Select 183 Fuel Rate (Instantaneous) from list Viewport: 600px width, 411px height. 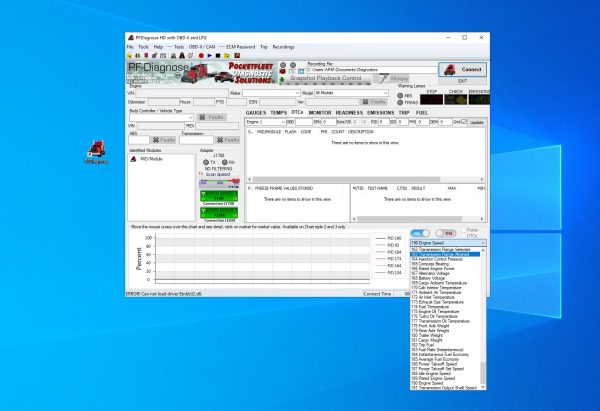445,350
